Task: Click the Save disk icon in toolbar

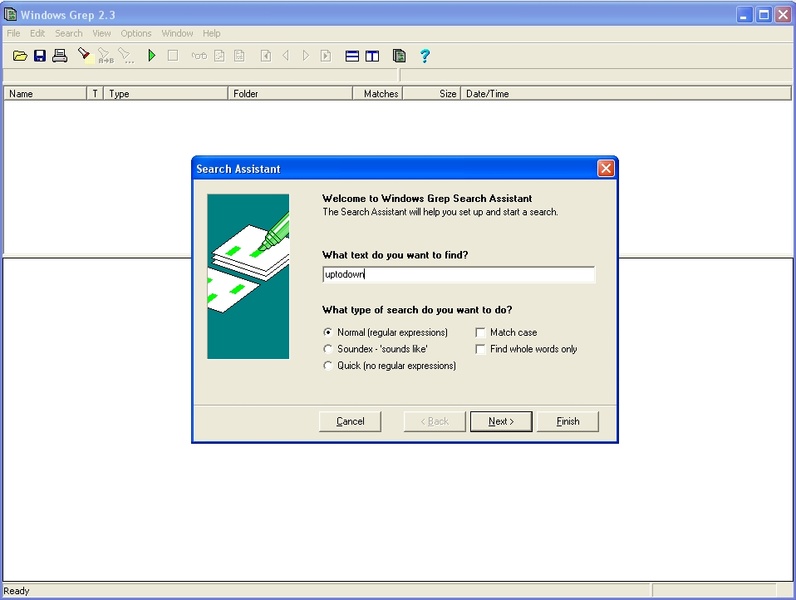Action: point(40,56)
